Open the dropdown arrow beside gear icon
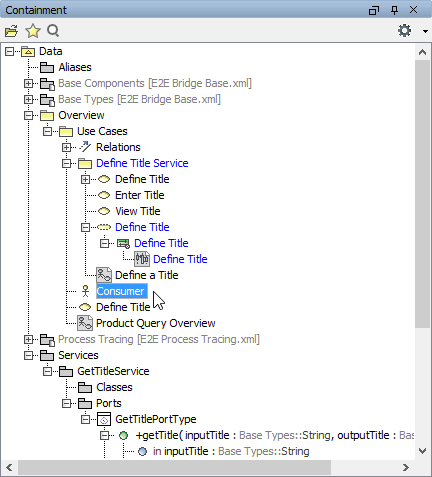Image resolution: width=432 pixels, height=477 pixels. 425,31
